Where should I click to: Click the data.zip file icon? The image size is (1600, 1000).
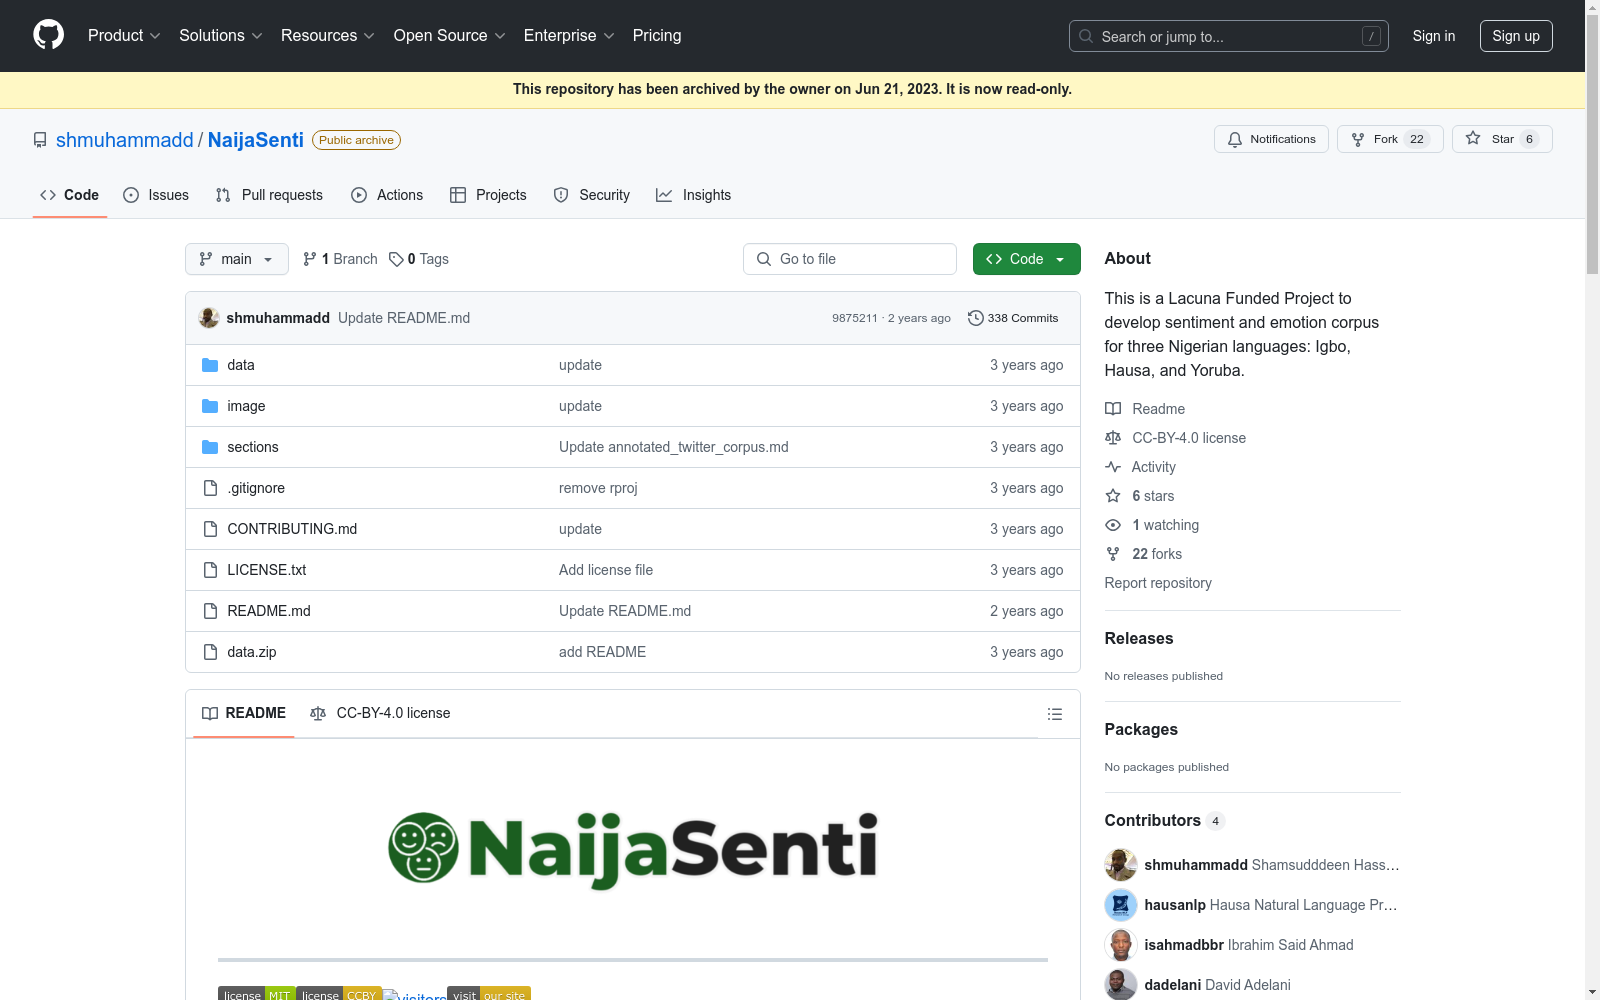210,652
